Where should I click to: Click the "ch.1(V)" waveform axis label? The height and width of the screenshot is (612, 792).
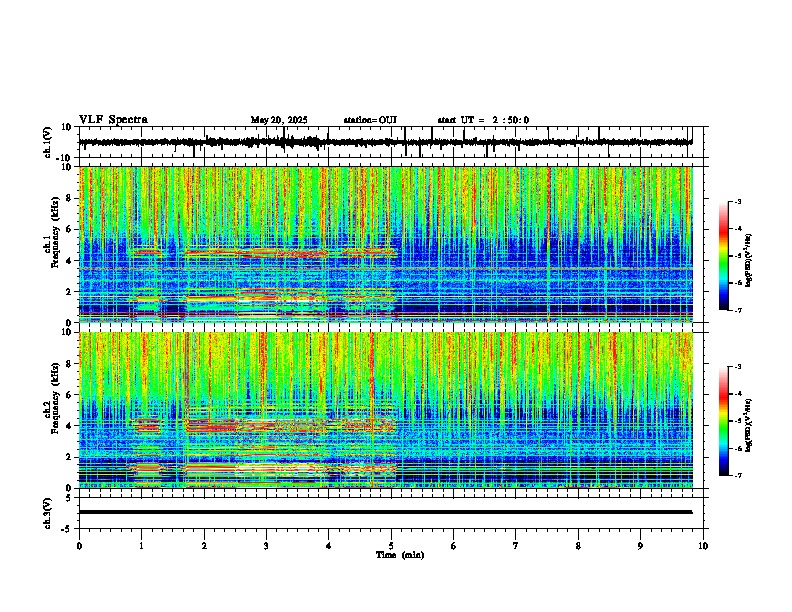48,142
